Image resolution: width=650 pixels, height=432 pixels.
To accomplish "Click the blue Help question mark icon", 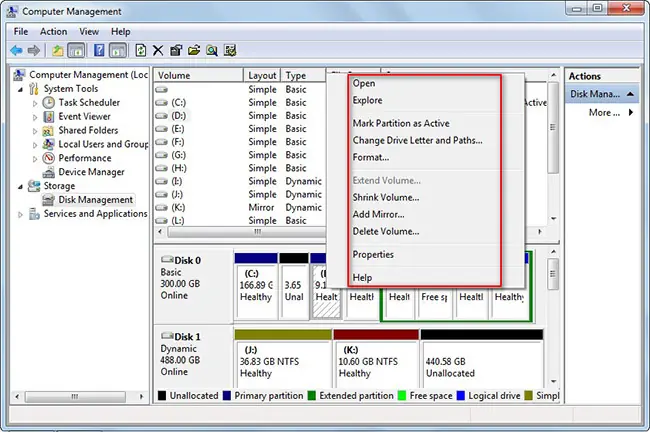I will [99, 50].
